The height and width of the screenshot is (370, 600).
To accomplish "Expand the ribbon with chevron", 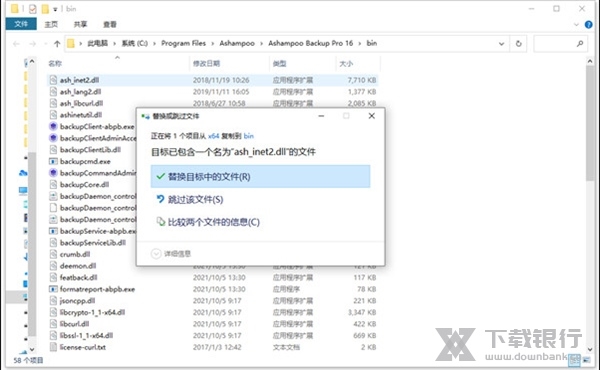I will [x=576, y=24].
